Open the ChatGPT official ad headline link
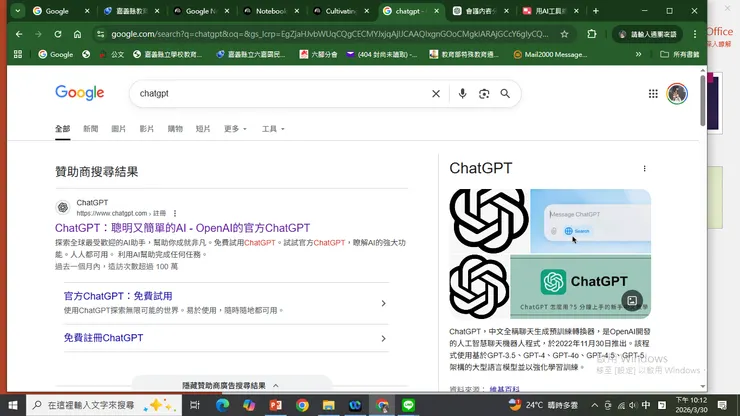 [x=182, y=228]
